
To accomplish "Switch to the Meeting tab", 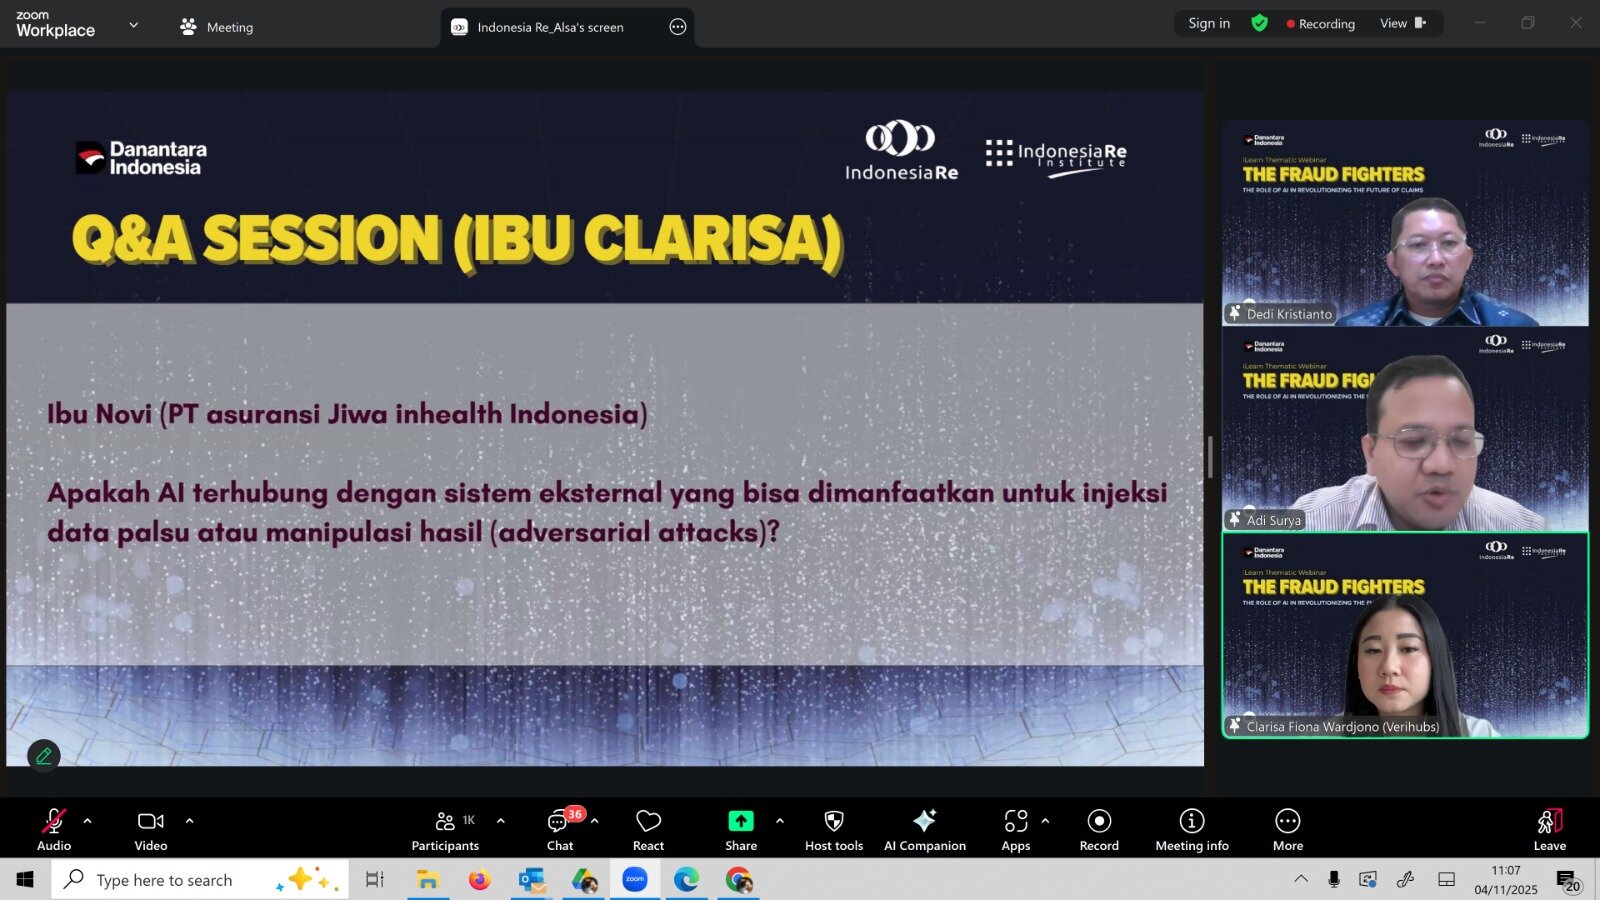I will pos(216,27).
